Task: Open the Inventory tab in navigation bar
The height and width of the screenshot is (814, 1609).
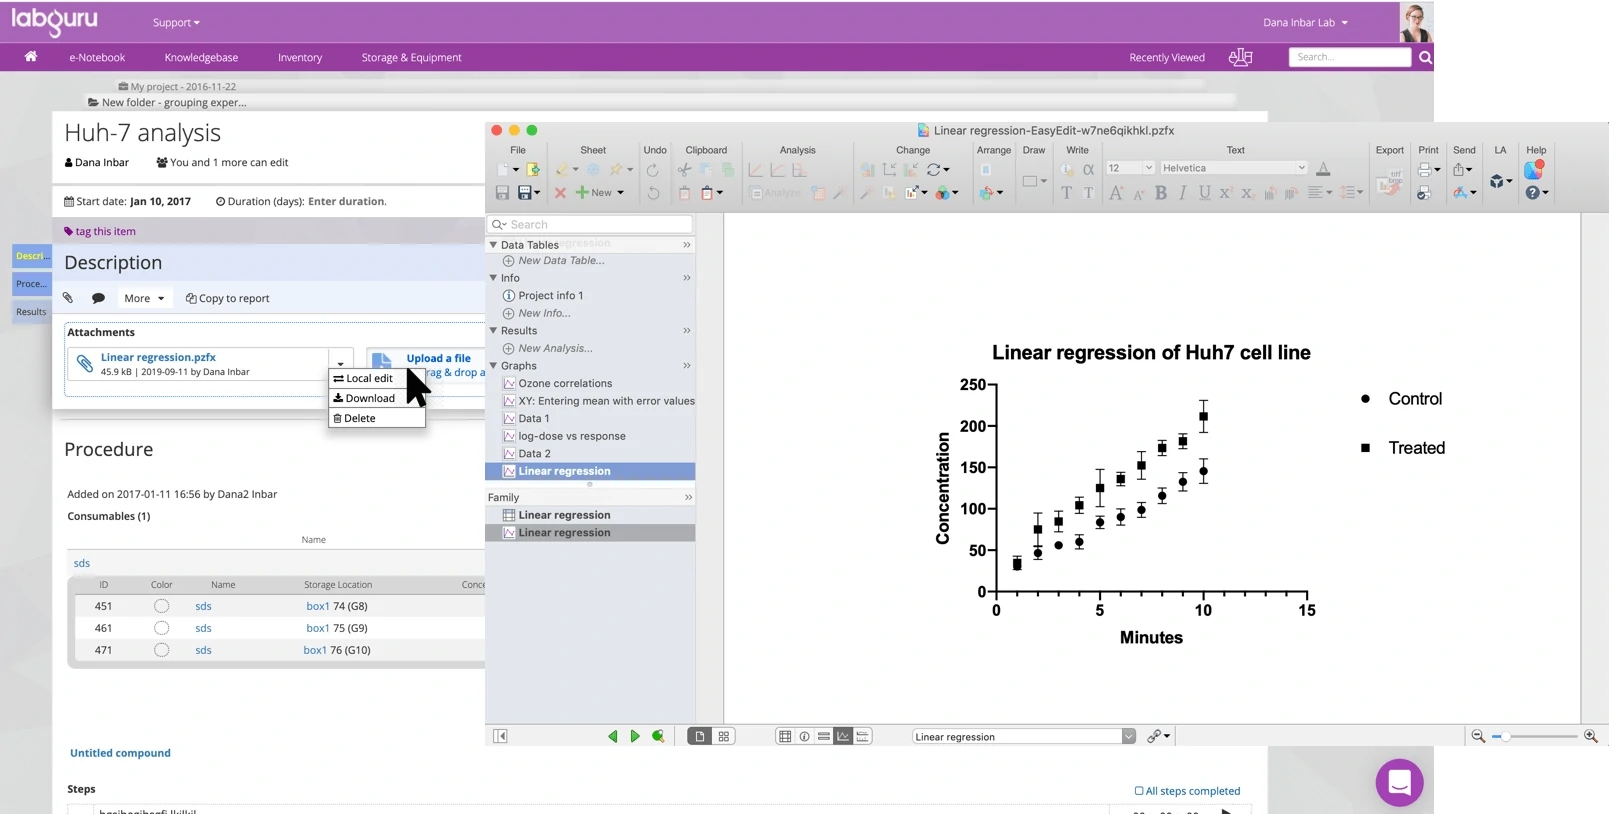Action: (299, 57)
